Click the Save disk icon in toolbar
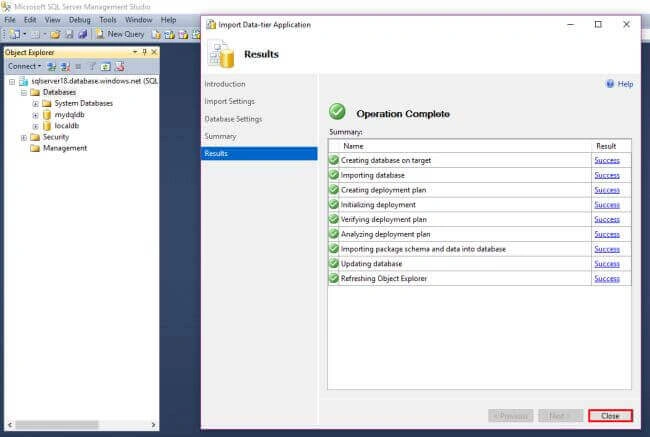This screenshot has width=650, height=437. point(69,34)
